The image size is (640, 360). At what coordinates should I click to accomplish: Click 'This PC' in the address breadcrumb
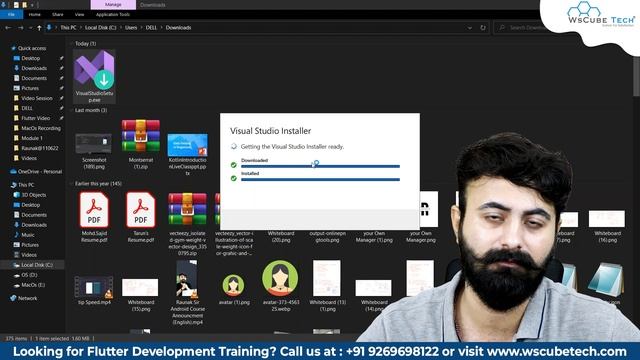68,28
